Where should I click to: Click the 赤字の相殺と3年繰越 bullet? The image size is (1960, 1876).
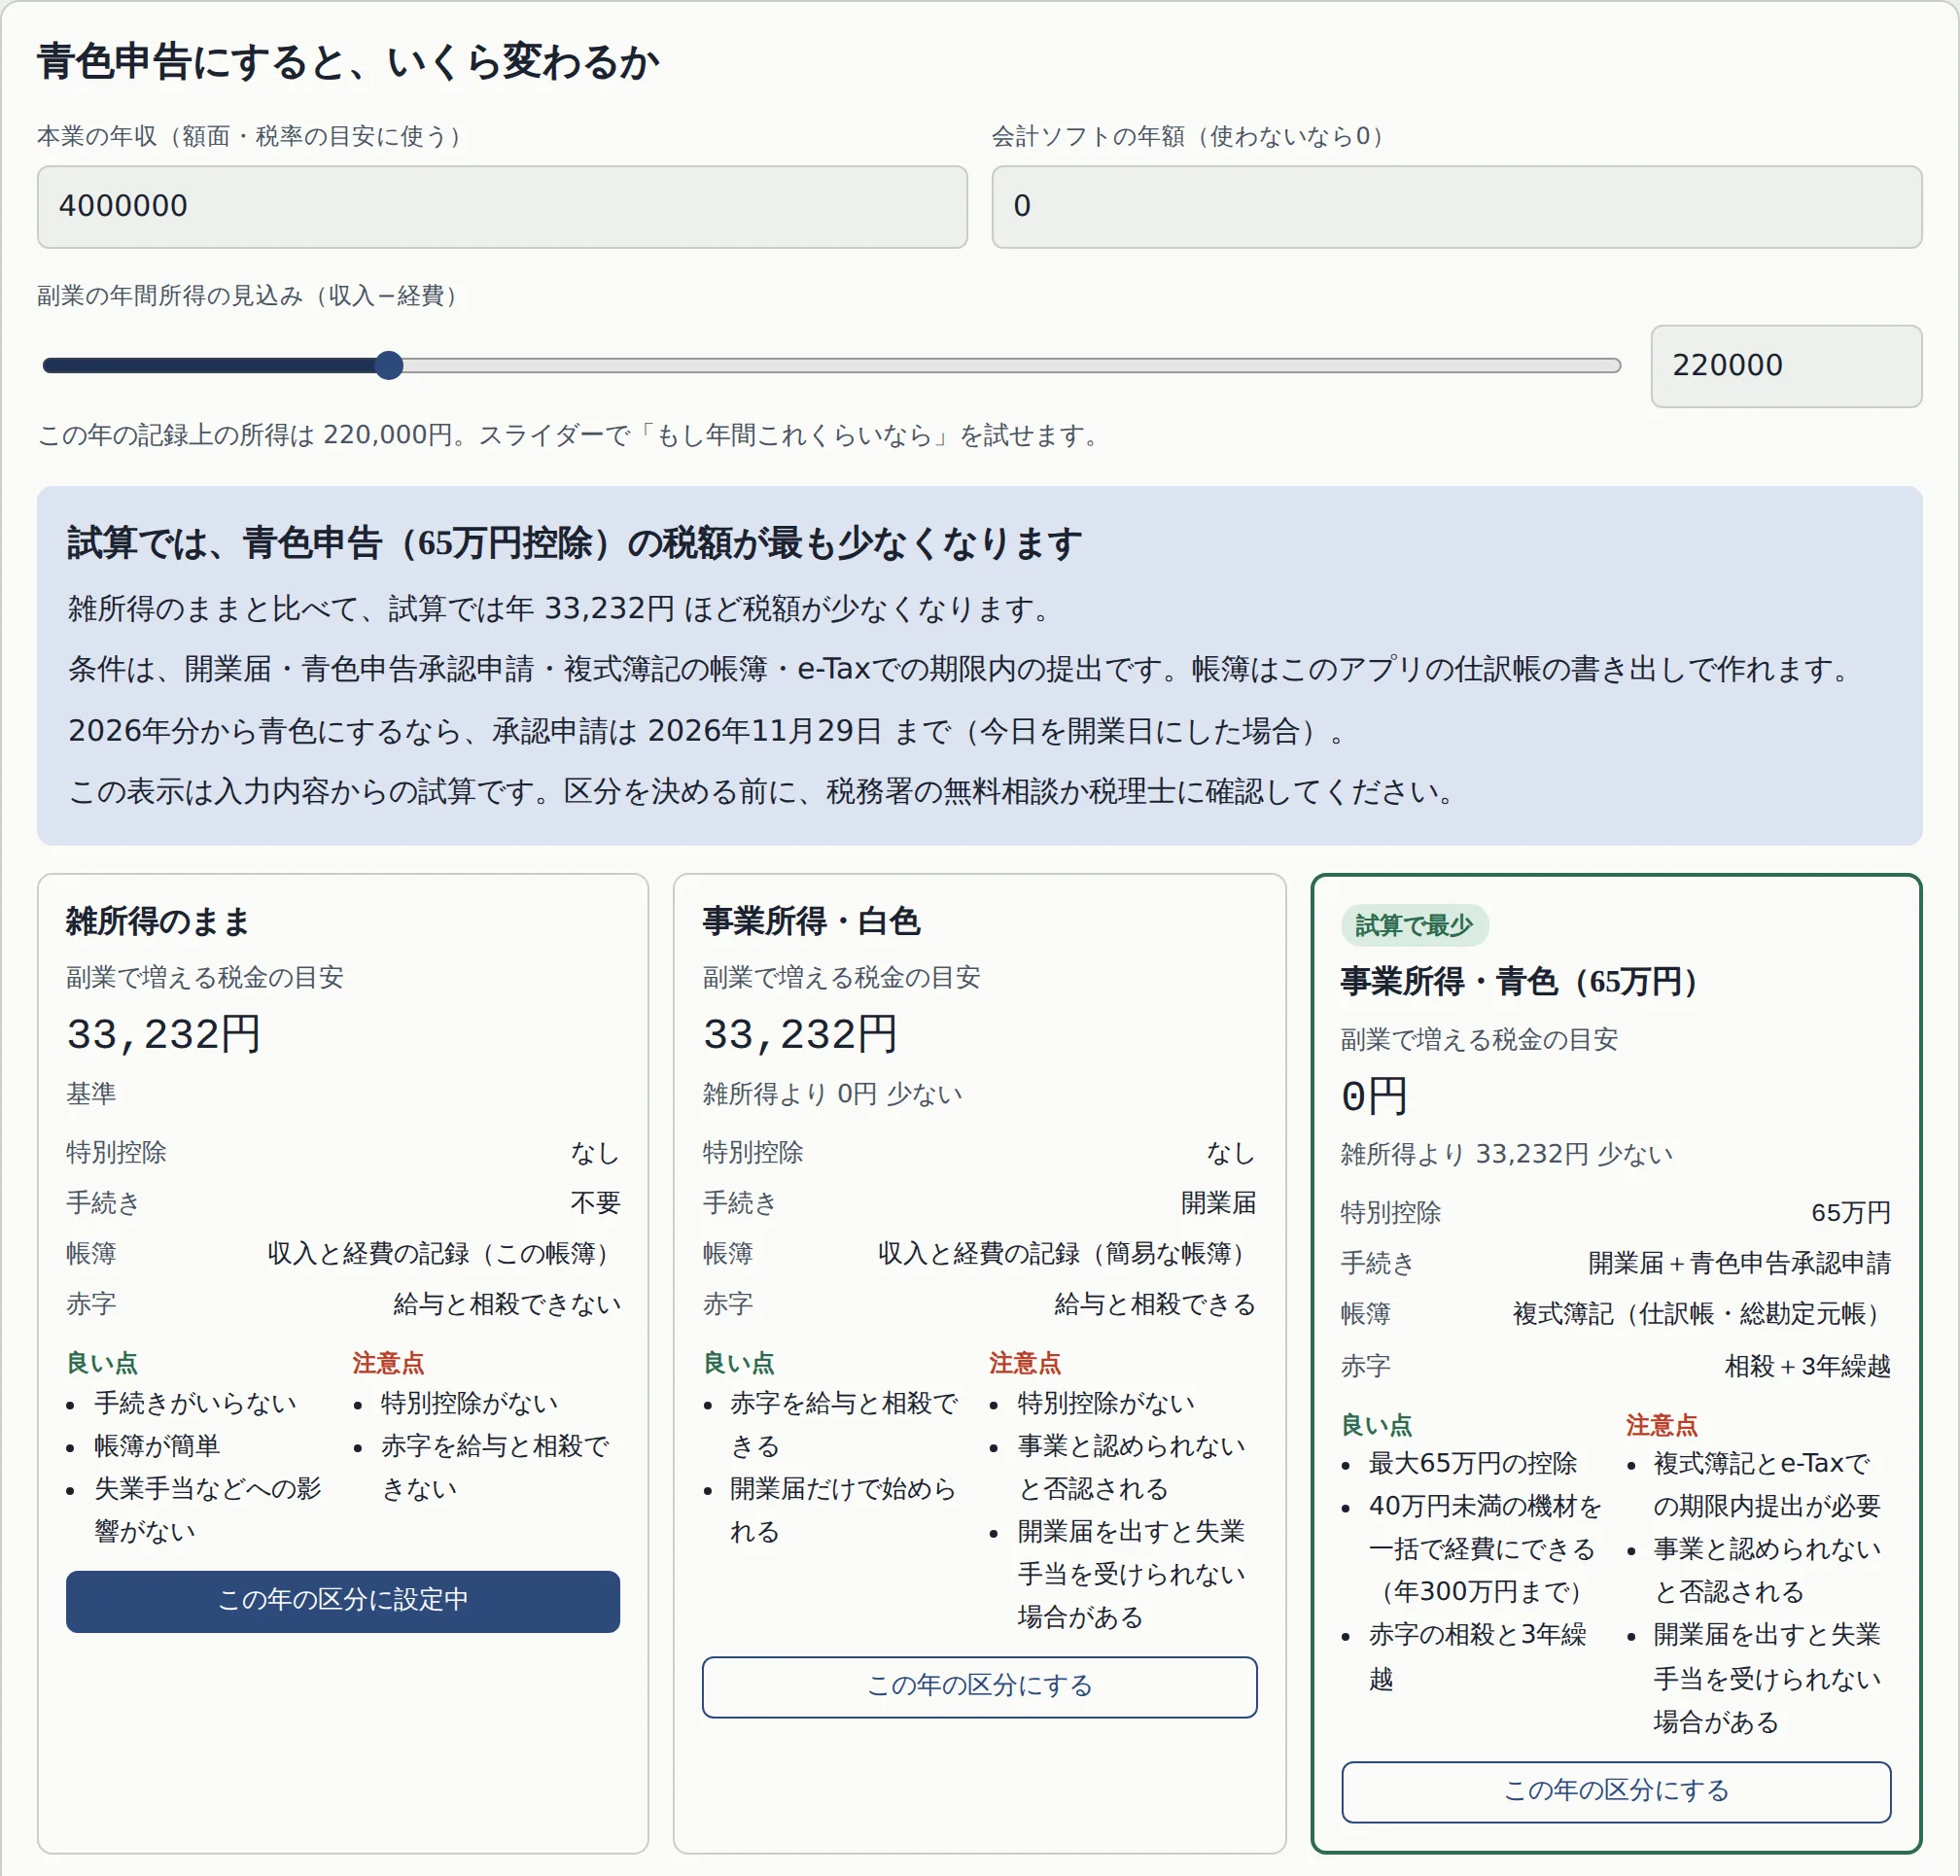click(x=1477, y=1656)
